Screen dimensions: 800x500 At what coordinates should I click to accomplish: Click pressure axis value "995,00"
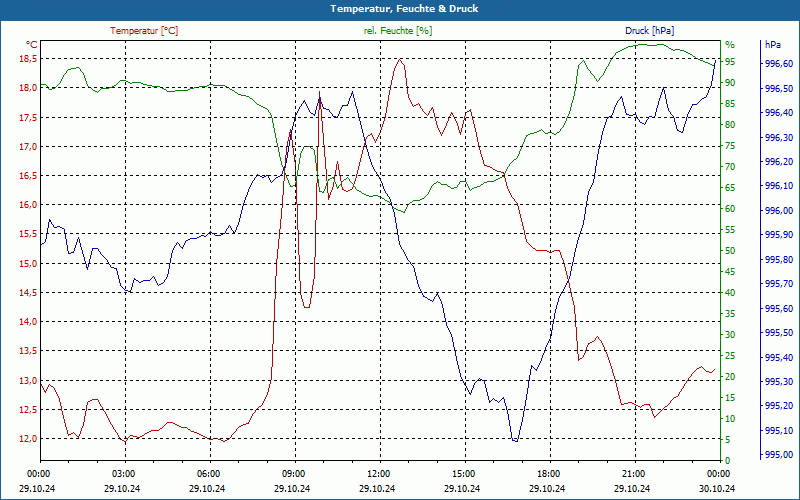click(x=779, y=455)
